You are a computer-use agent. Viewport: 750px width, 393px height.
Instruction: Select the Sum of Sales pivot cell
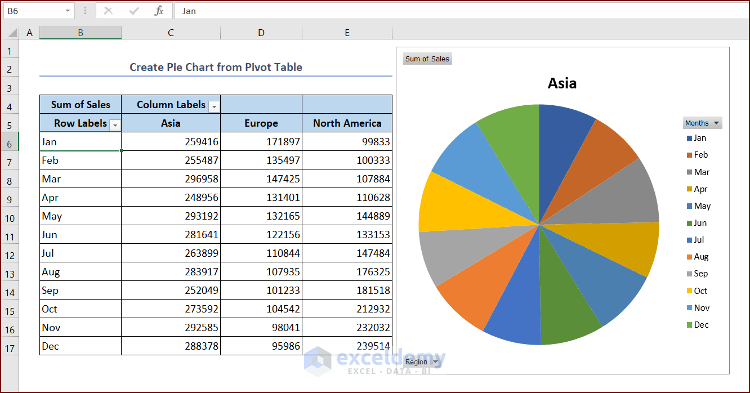pyautogui.click(x=80, y=104)
